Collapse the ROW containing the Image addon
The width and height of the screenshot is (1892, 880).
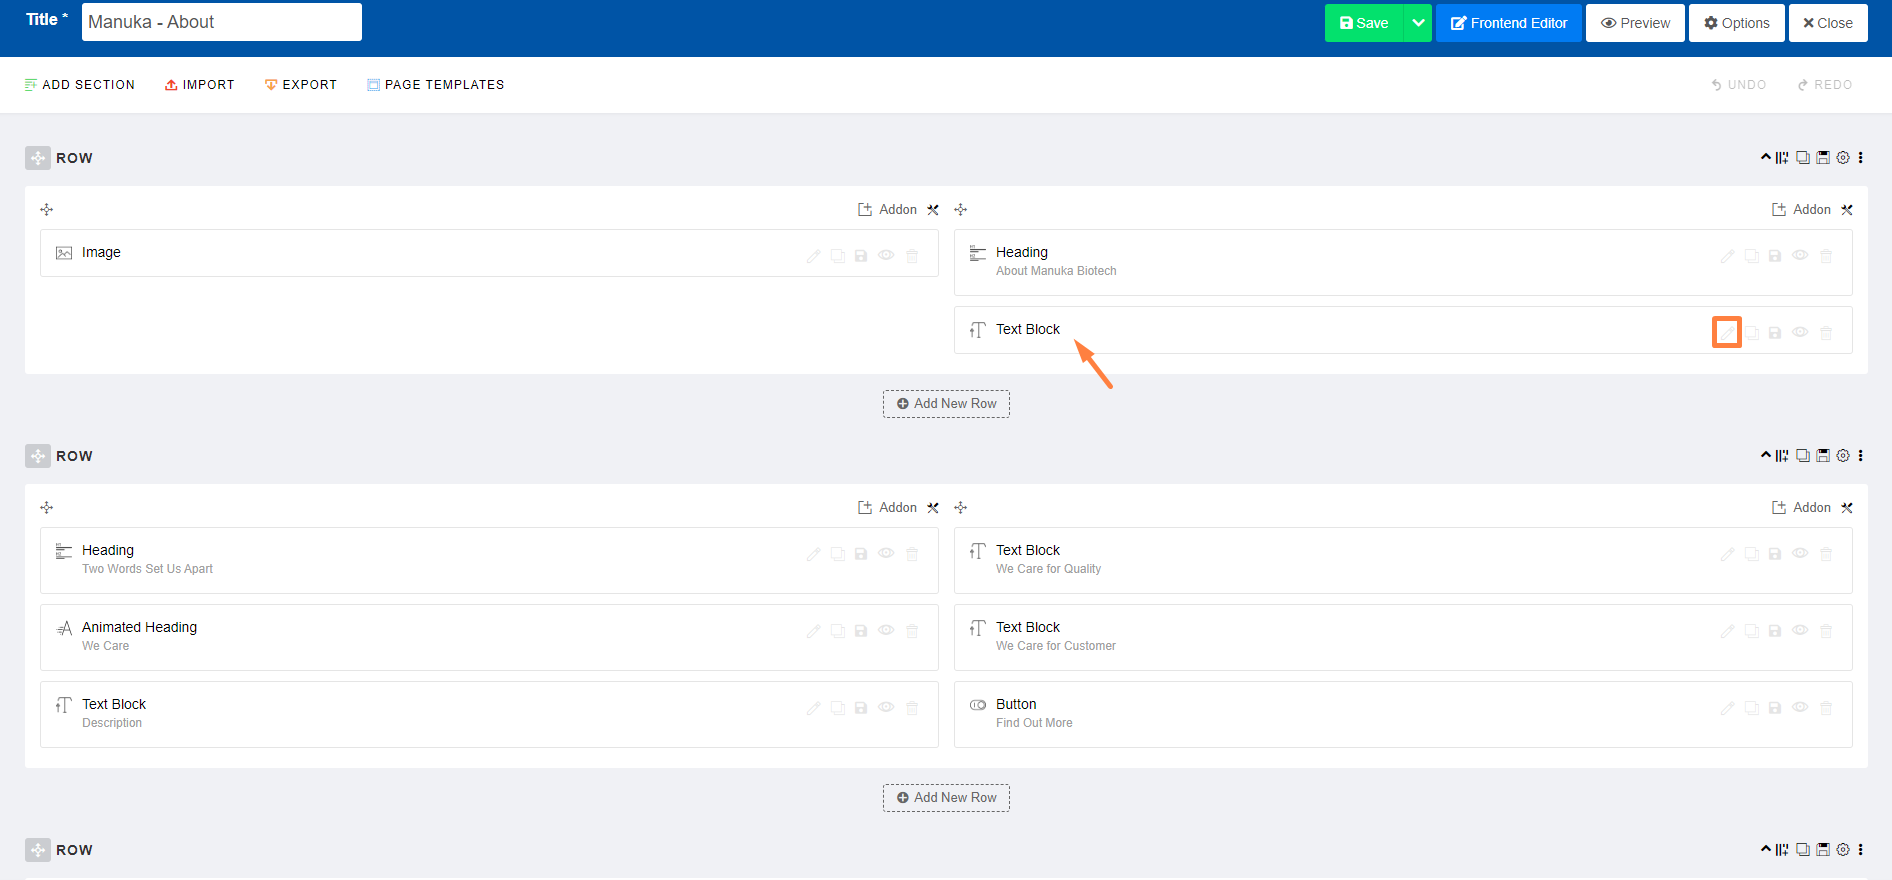click(1766, 157)
